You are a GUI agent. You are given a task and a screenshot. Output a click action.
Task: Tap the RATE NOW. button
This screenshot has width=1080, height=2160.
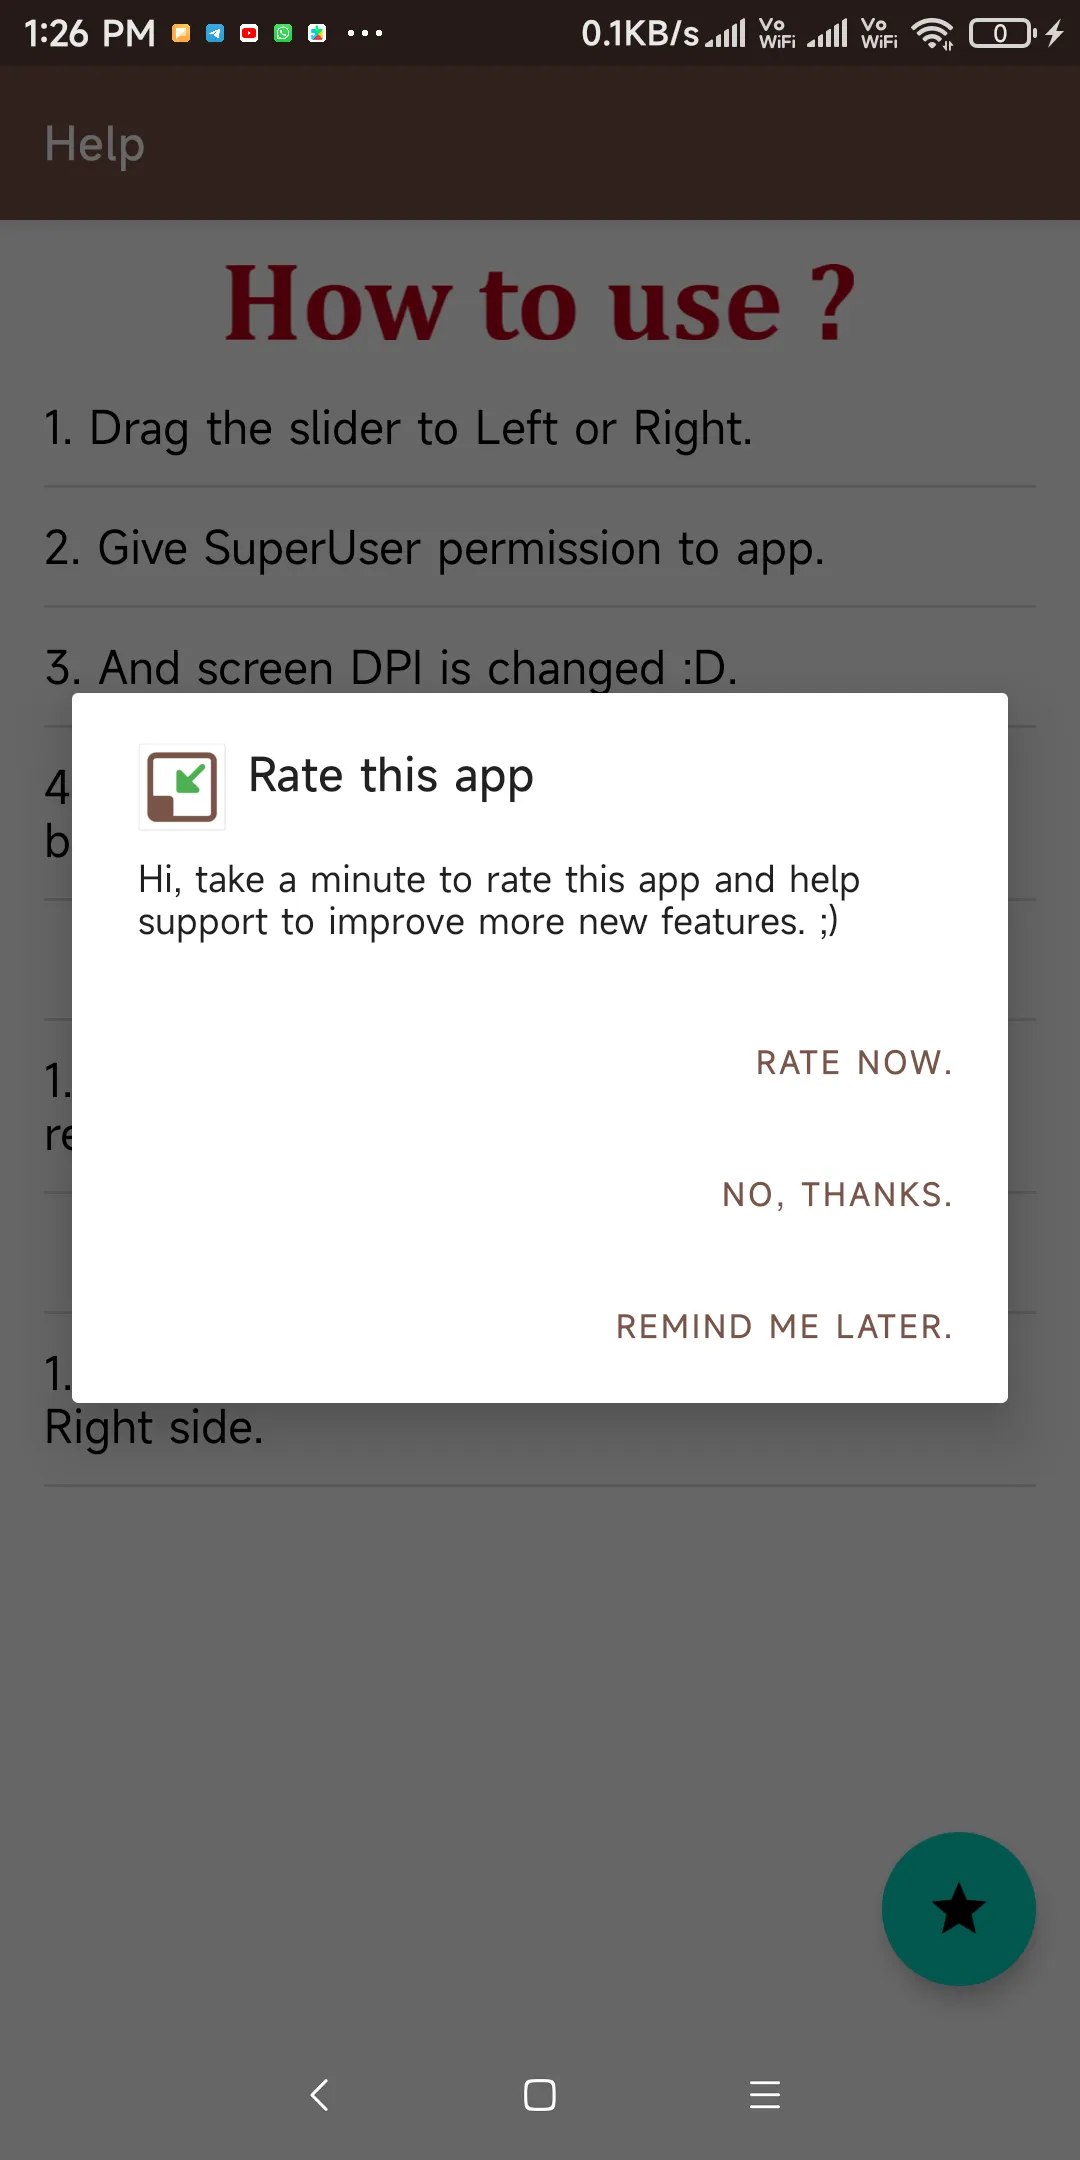tap(854, 1062)
